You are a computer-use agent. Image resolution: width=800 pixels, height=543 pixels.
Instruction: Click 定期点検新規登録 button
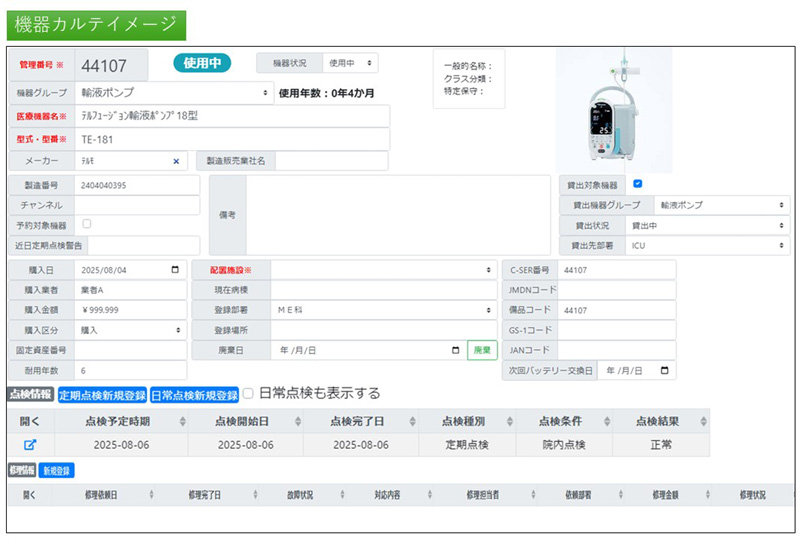point(102,394)
